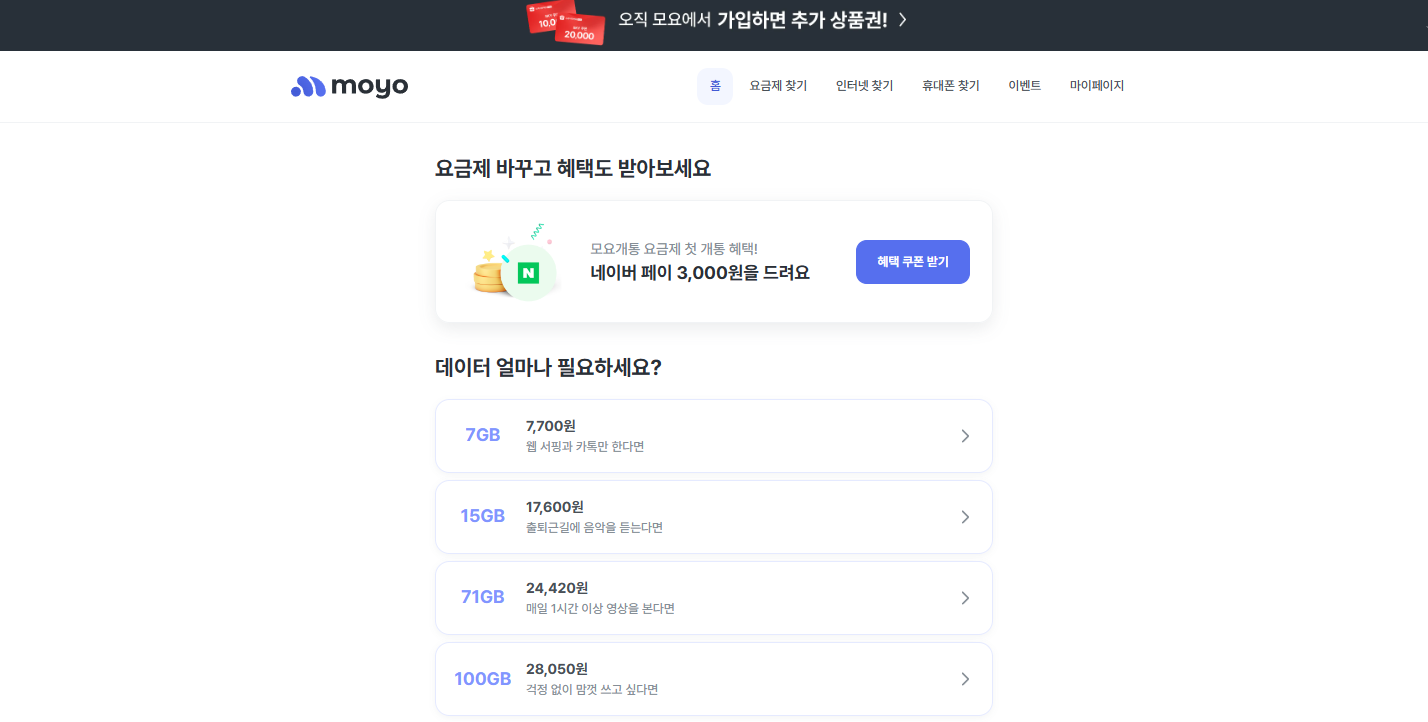Go to 마이페이지
This screenshot has height=722, width=1428.
(x=1096, y=86)
